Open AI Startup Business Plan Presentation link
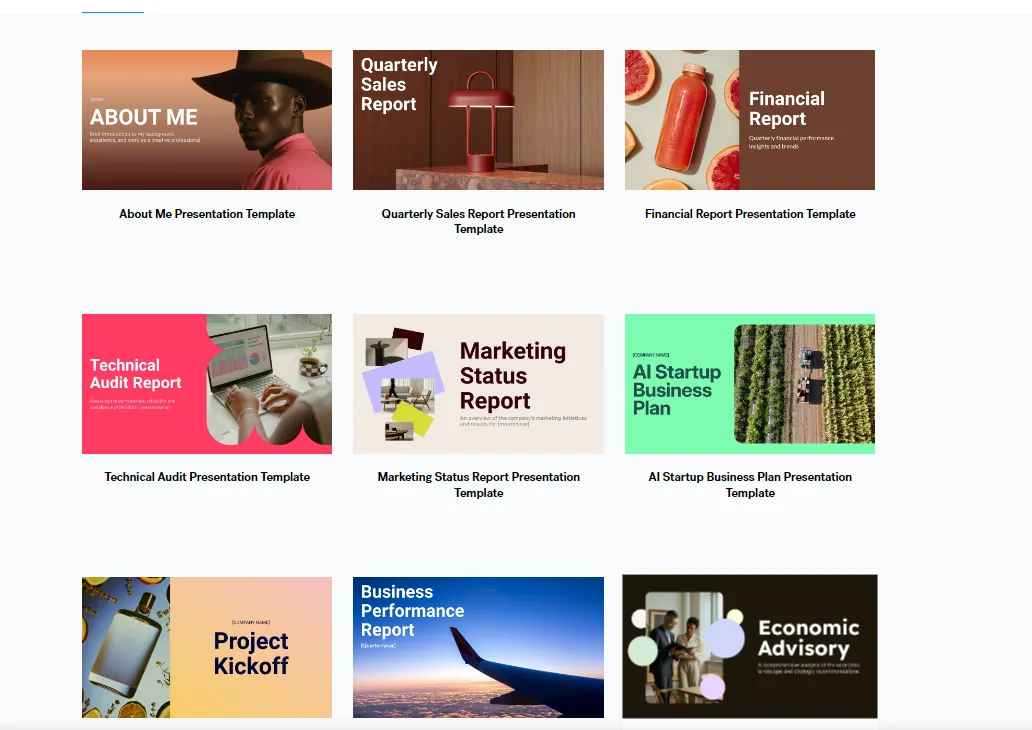 coord(750,484)
